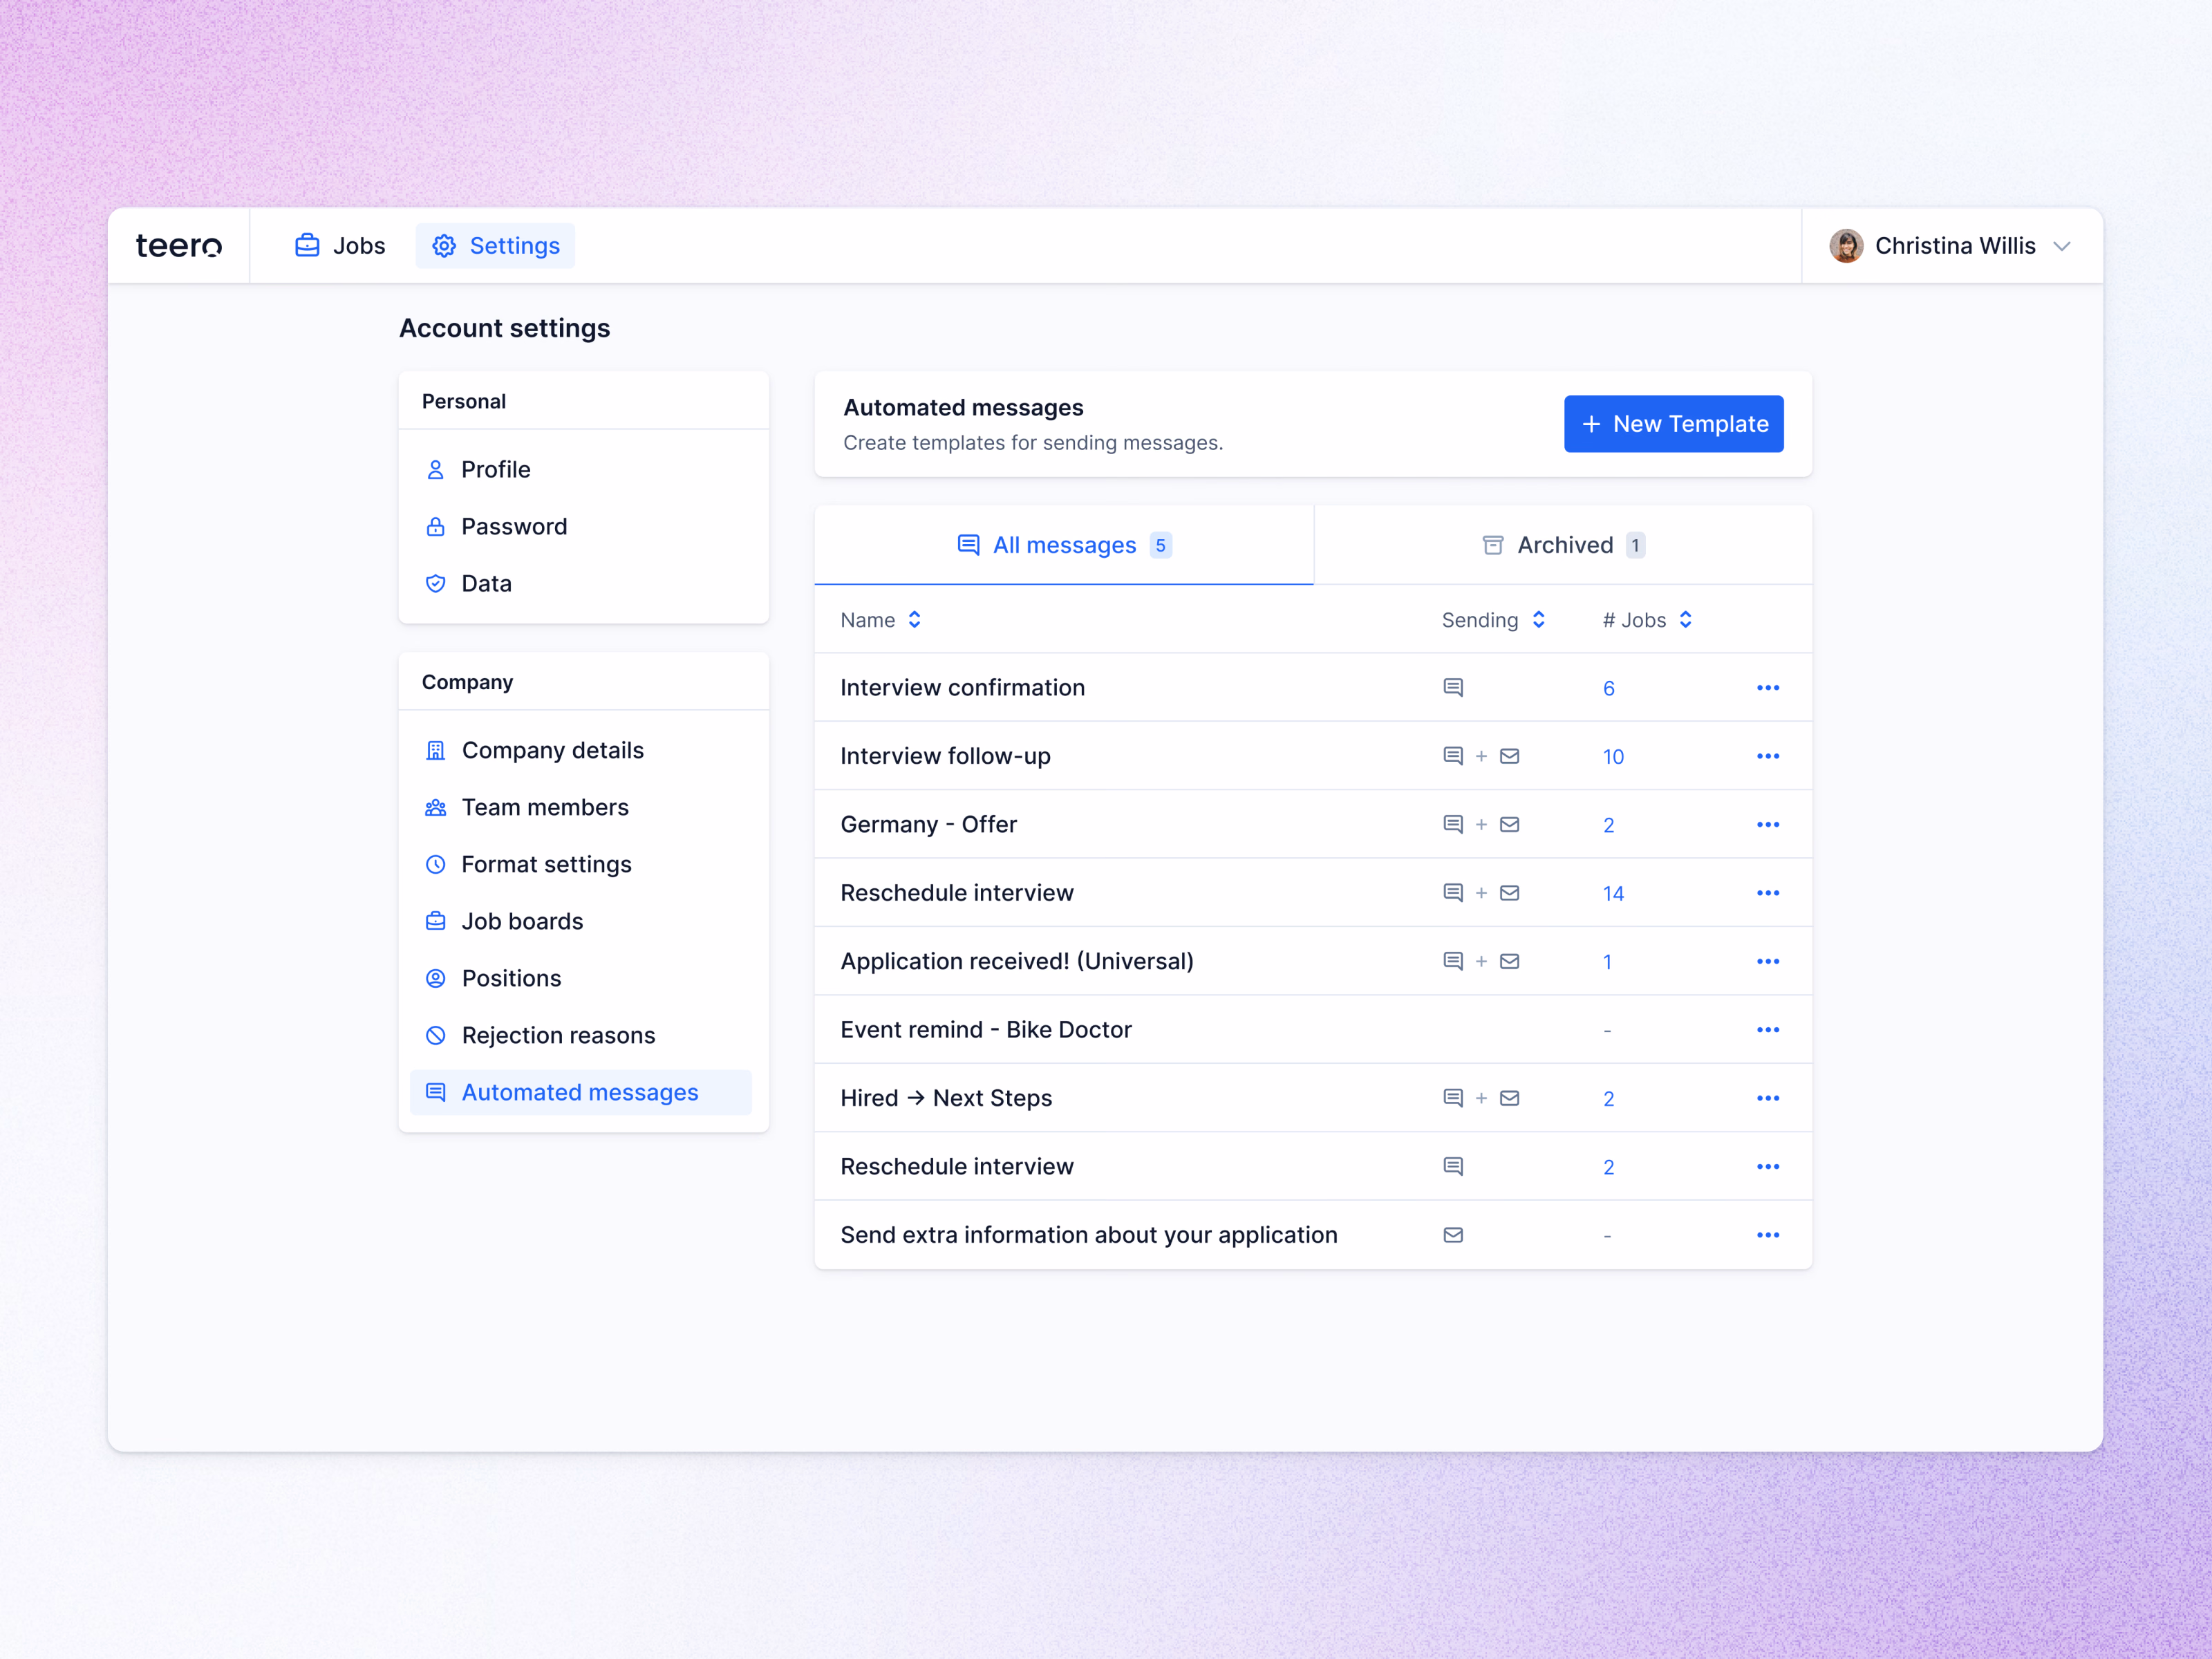Click the Data shield icon

[x=435, y=584]
